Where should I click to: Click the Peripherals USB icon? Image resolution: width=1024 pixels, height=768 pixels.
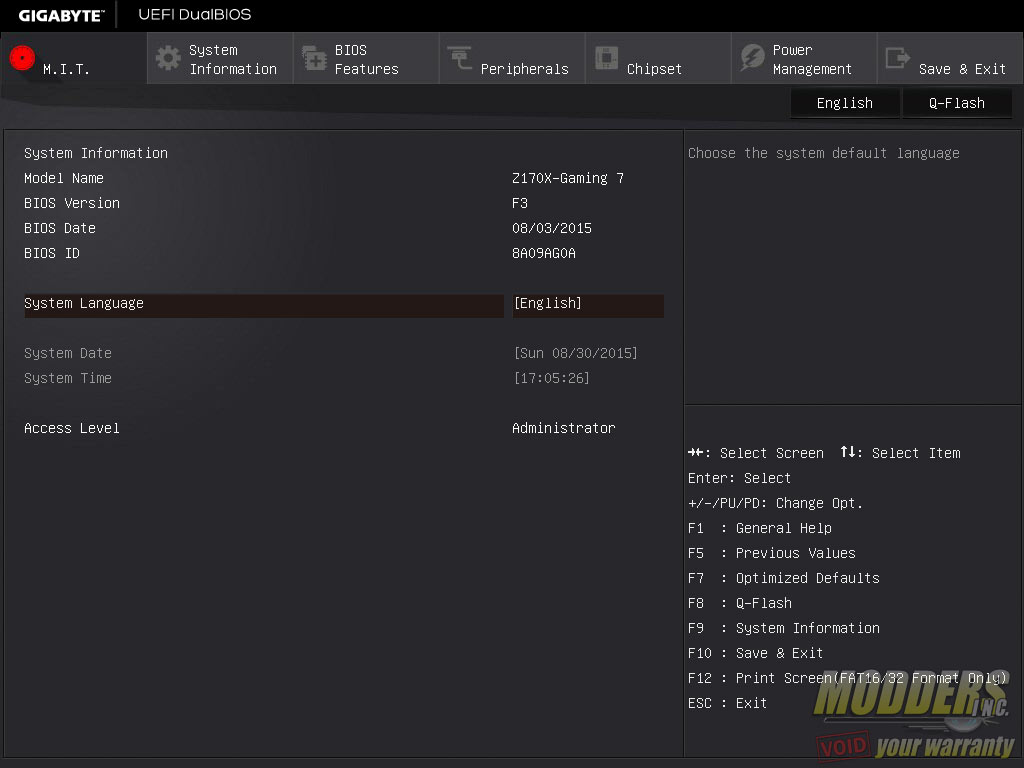point(460,58)
